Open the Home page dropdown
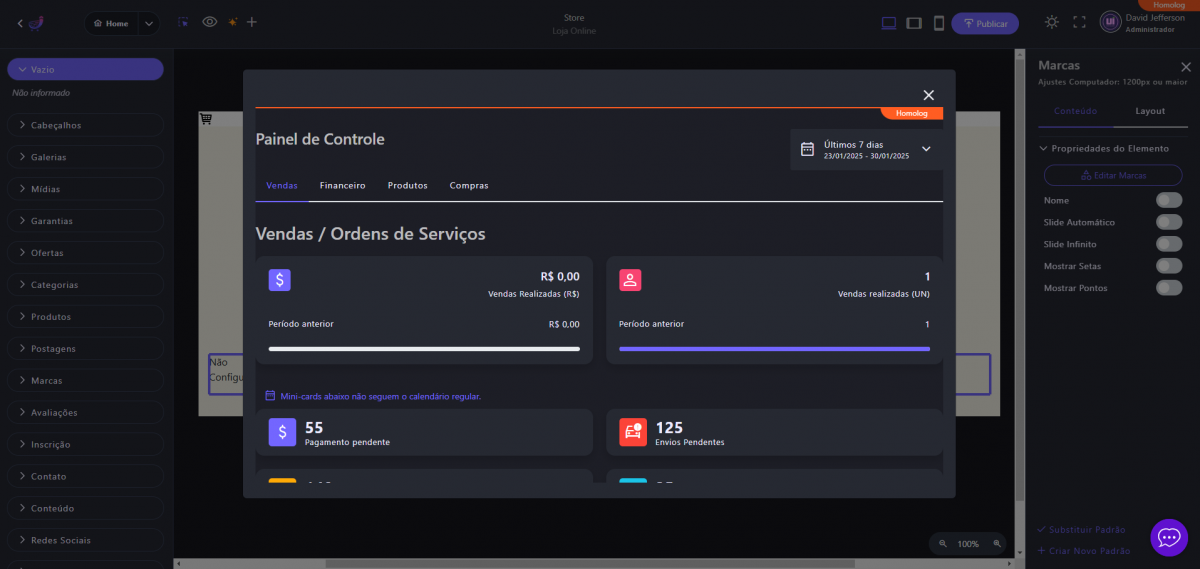1200x569 pixels. [148, 23]
